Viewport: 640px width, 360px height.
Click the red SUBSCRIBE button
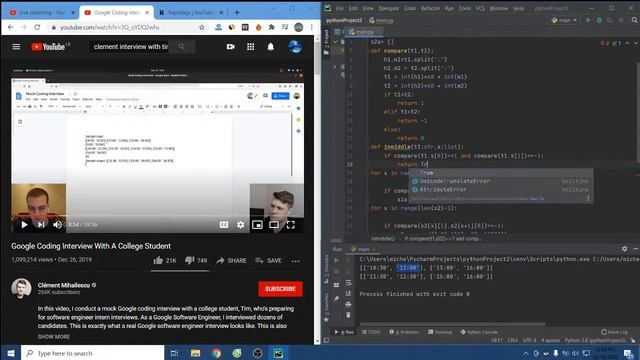pyautogui.click(x=280, y=289)
